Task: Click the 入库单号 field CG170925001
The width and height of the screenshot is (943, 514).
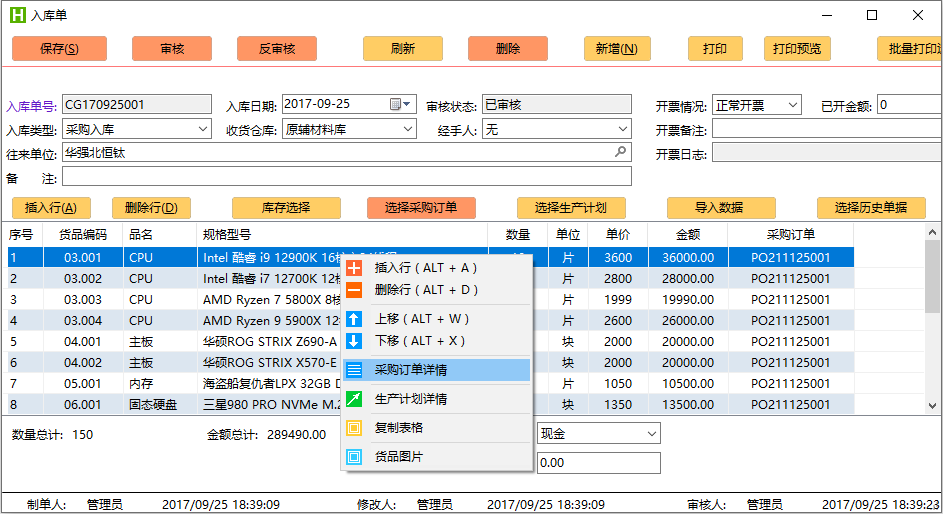Action: 137,105
